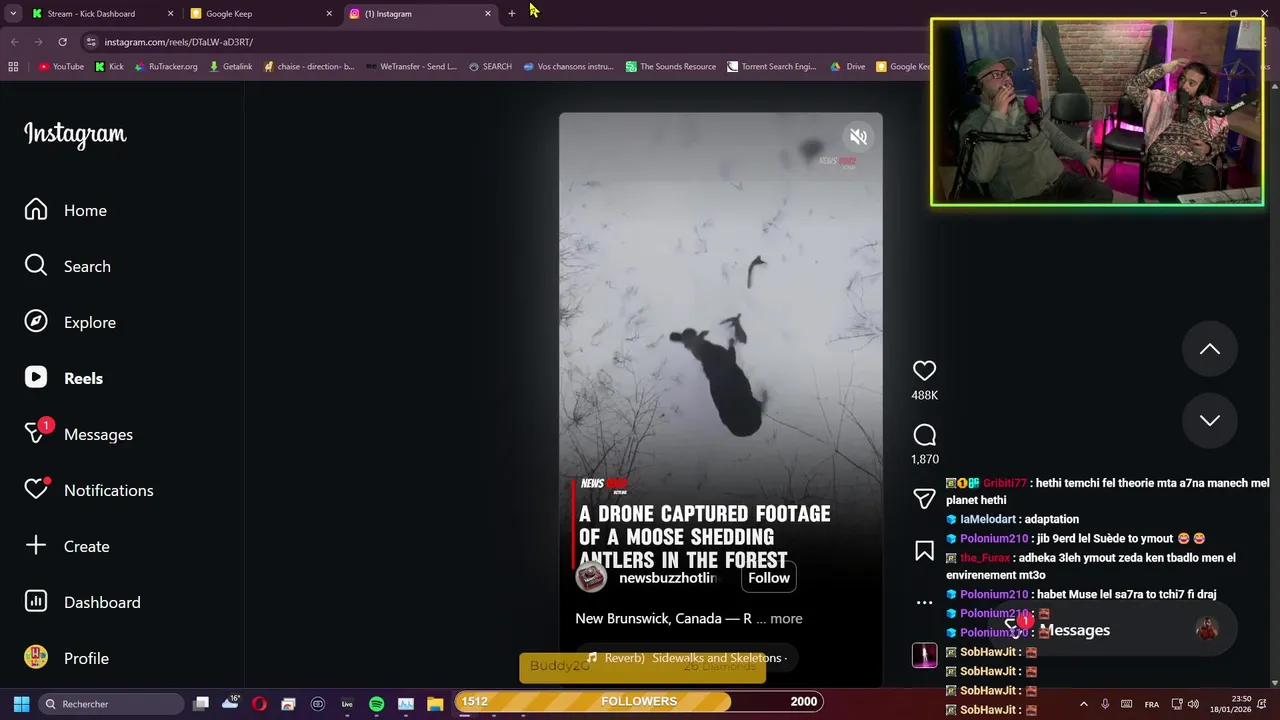Share the reel via send icon
The width and height of the screenshot is (1280, 720).
(924, 498)
